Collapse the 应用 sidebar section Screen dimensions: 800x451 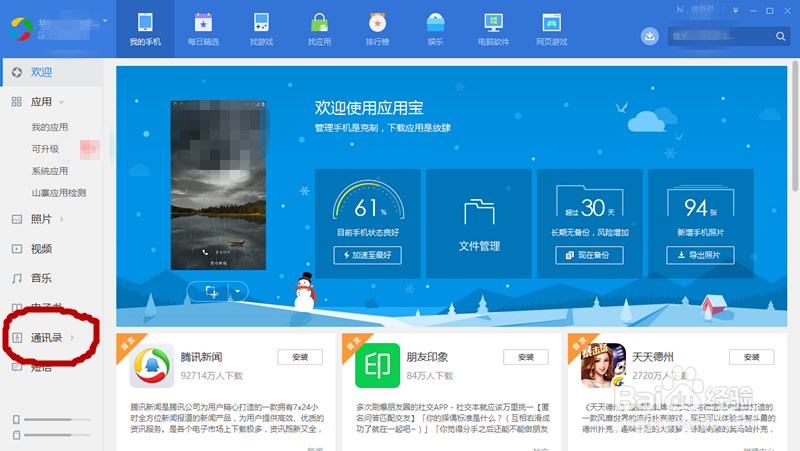pos(62,102)
